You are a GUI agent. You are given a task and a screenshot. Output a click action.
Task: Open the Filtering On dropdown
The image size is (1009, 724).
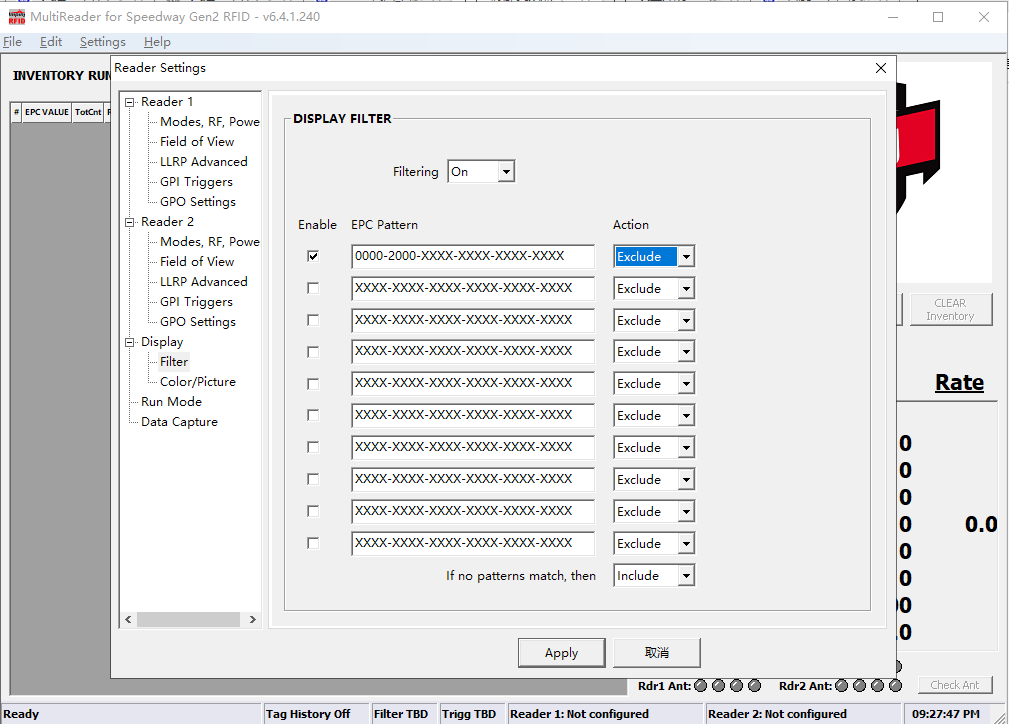pos(506,172)
